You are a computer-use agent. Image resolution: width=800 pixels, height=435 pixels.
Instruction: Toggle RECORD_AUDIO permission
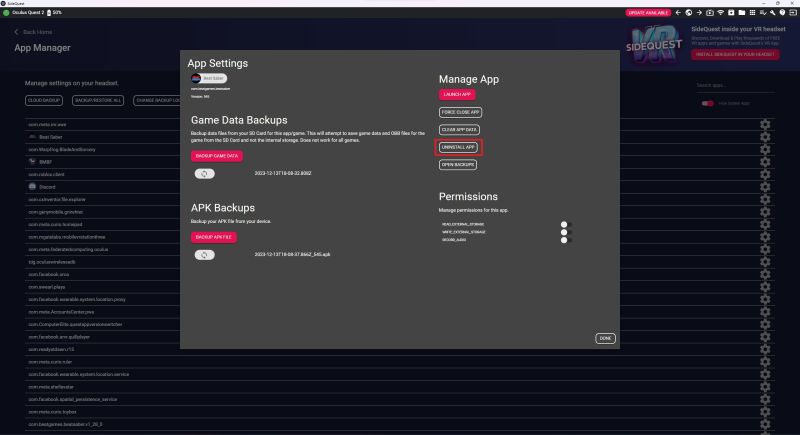coord(565,240)
